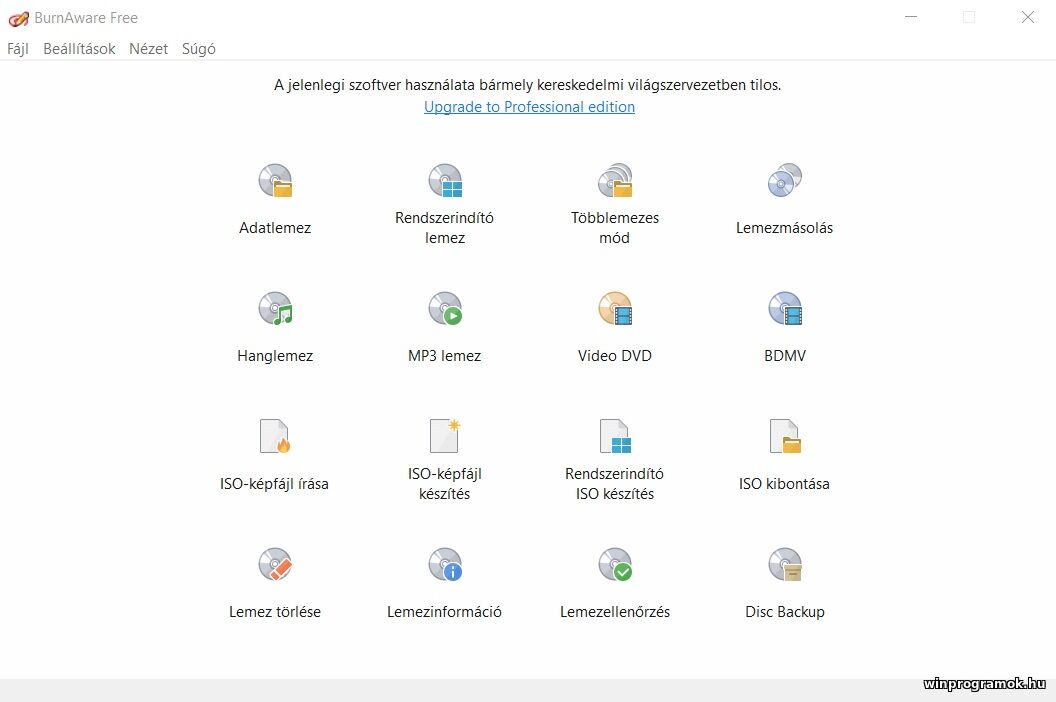The image size is (1056, 702).
Task: Click the Video DVD text label
Action: coord(615,356)
